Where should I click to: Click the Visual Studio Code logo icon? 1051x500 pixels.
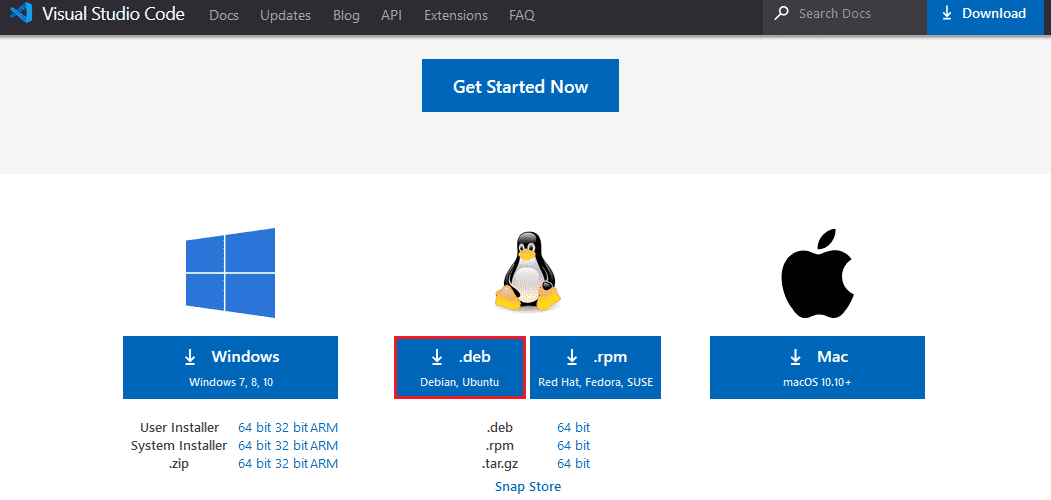(21, 14)
